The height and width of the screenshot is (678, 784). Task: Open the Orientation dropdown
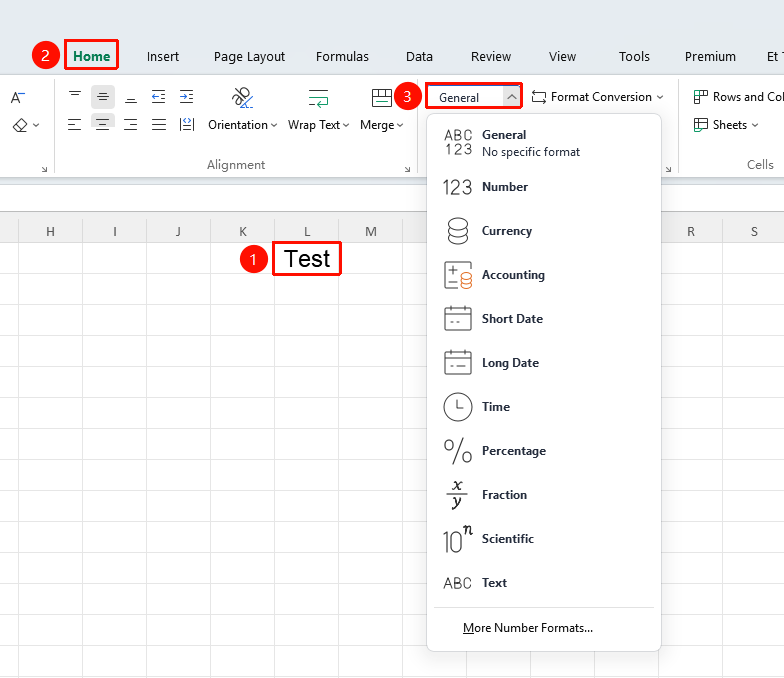[242, 125]
